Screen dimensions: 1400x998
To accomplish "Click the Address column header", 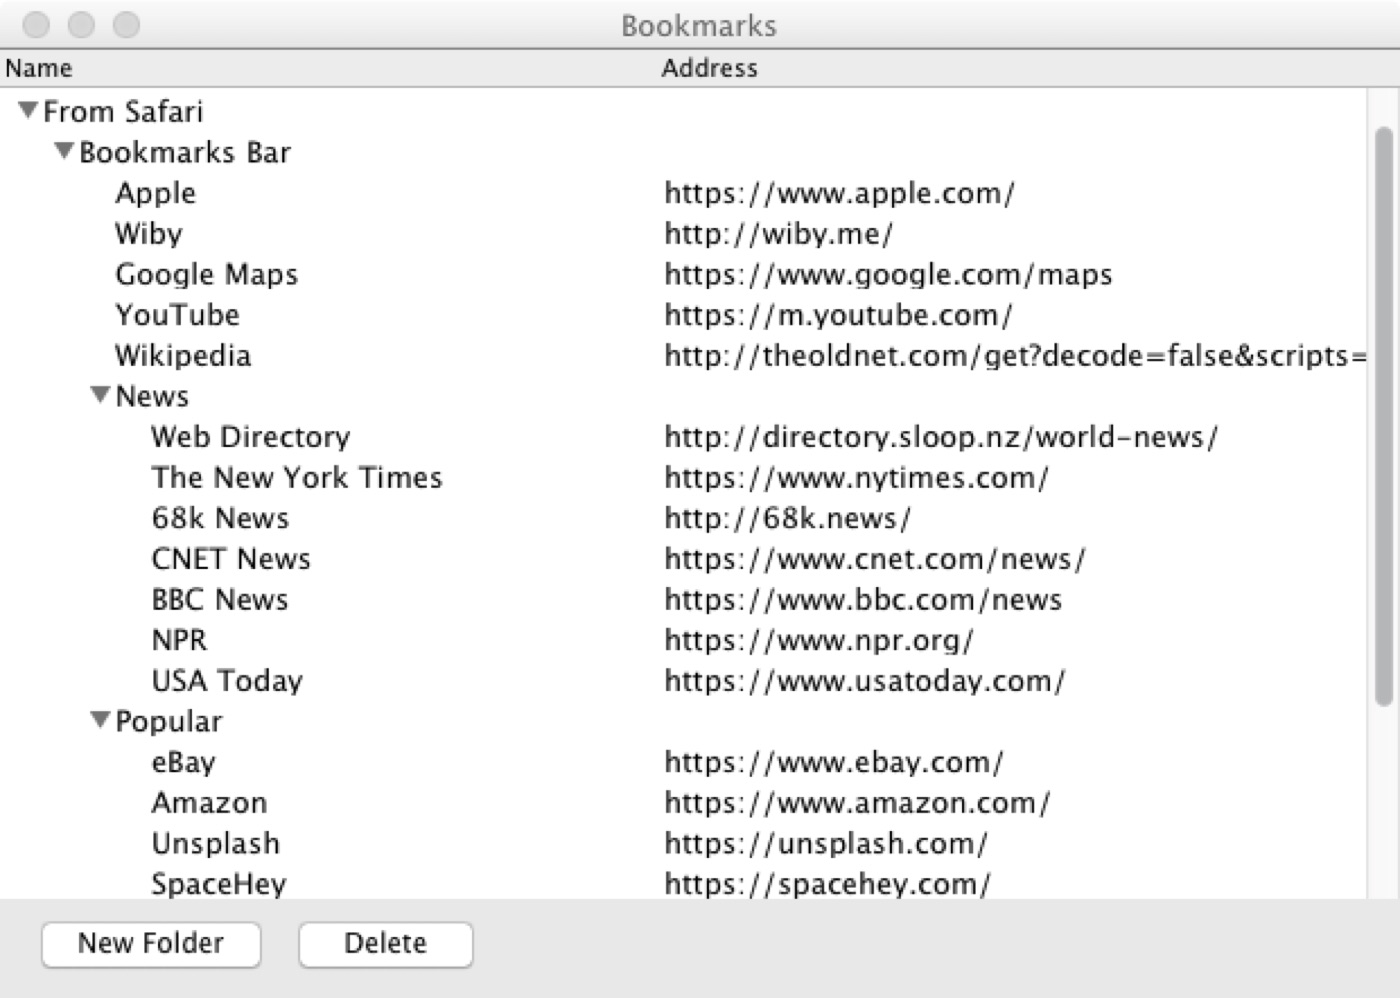I will pos(710,68).
